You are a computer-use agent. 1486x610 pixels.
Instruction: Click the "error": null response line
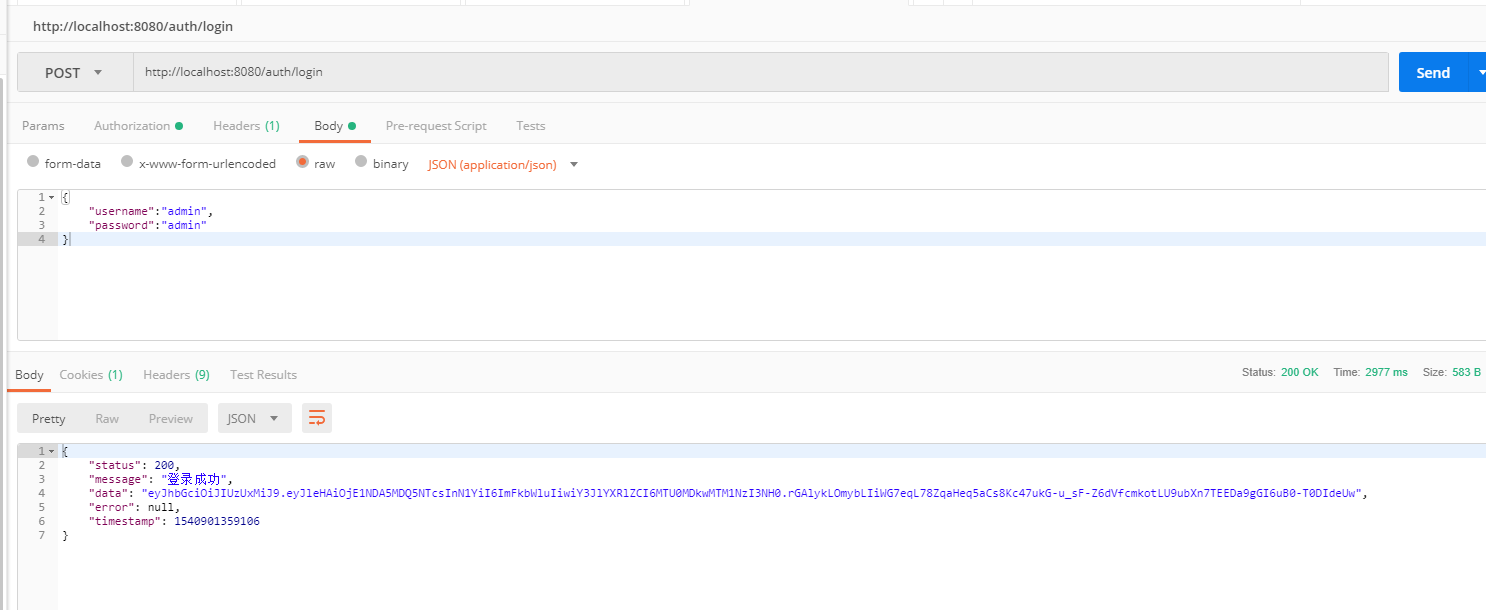(x=135, y=507)
